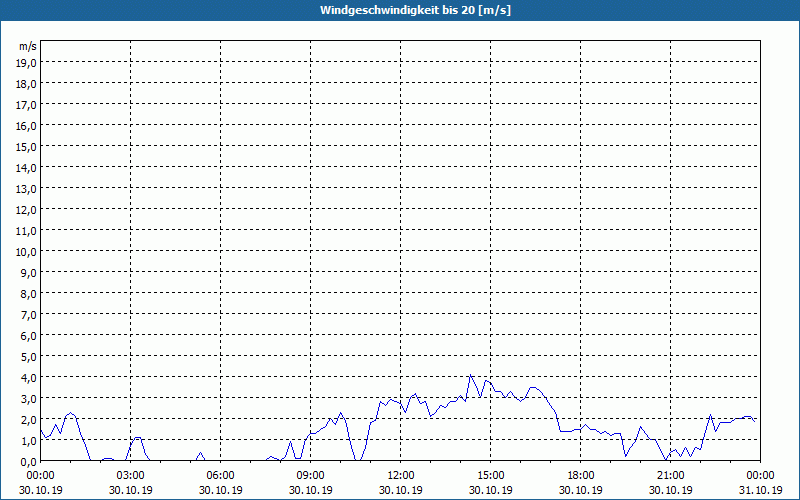Click the '30.10.19' date under '03:00'
The width and height of the screenshot is (800, 500).
coord(131,490)
